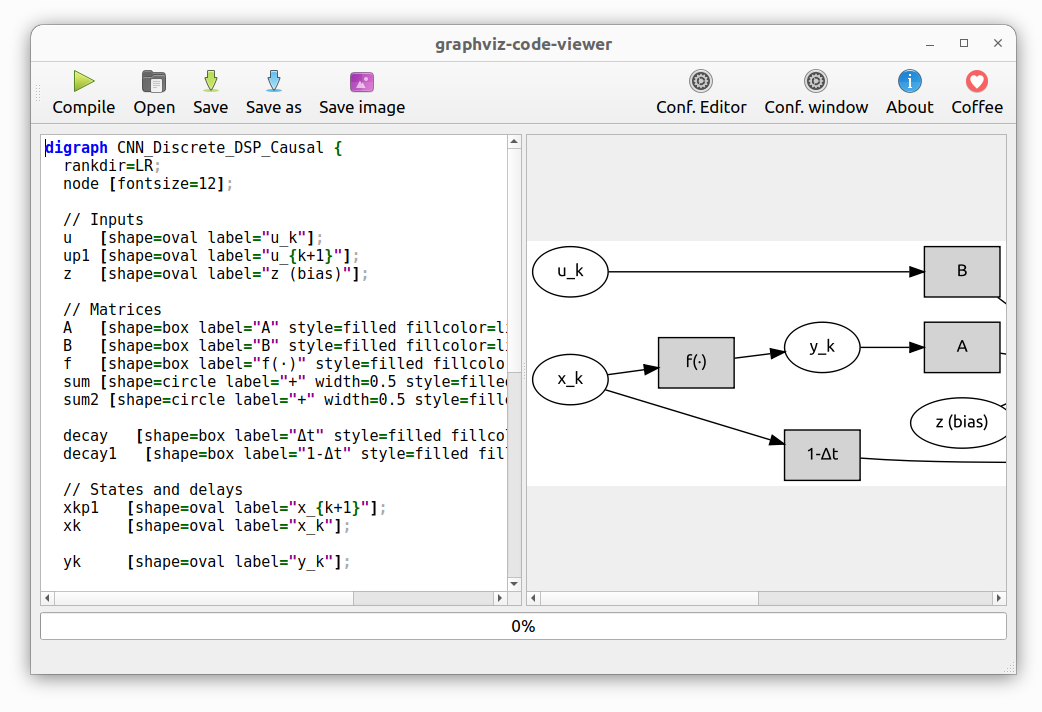Click the up arrow on the editor scrollbar
The width and height of the screenshot is (1042, 712).
514,140
